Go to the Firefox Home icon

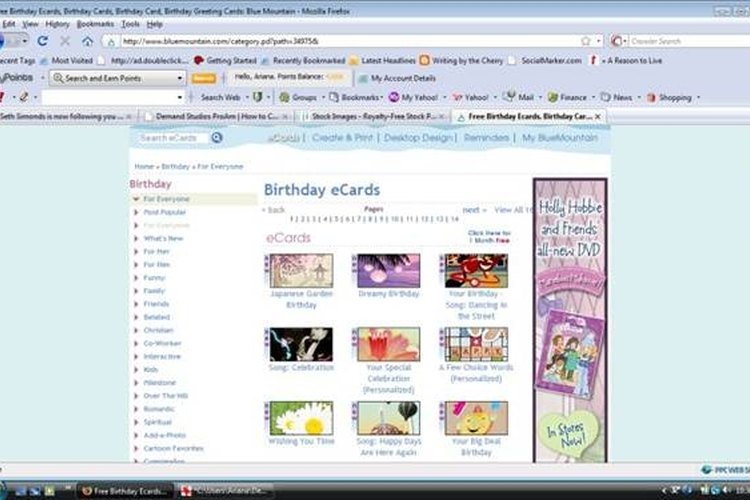(88, 41)
